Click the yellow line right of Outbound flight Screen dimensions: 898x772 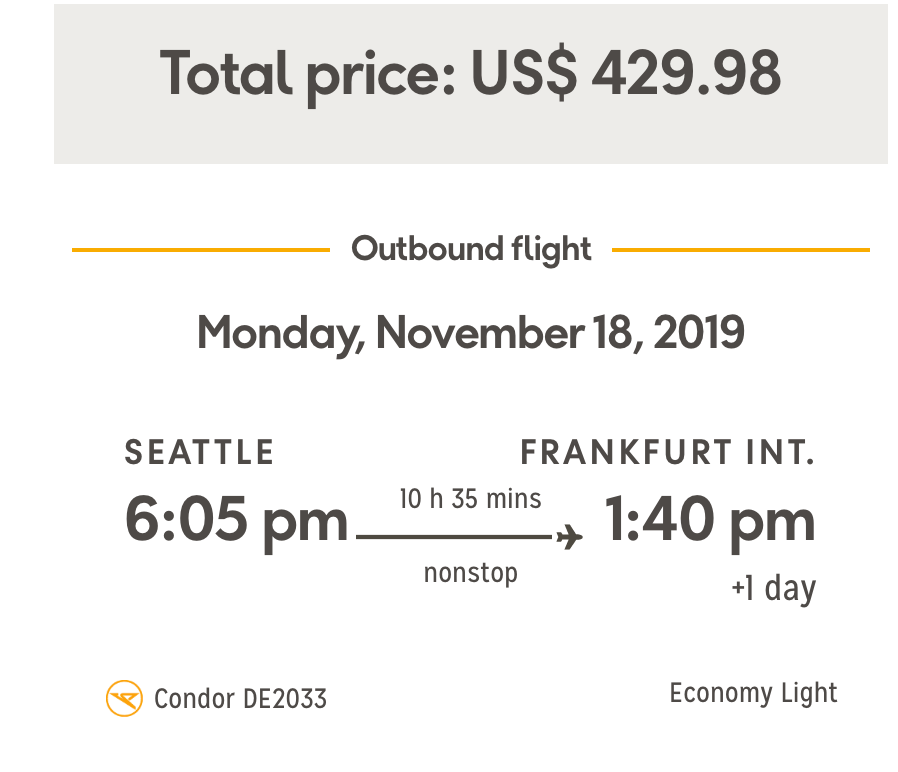pos(740,250)
